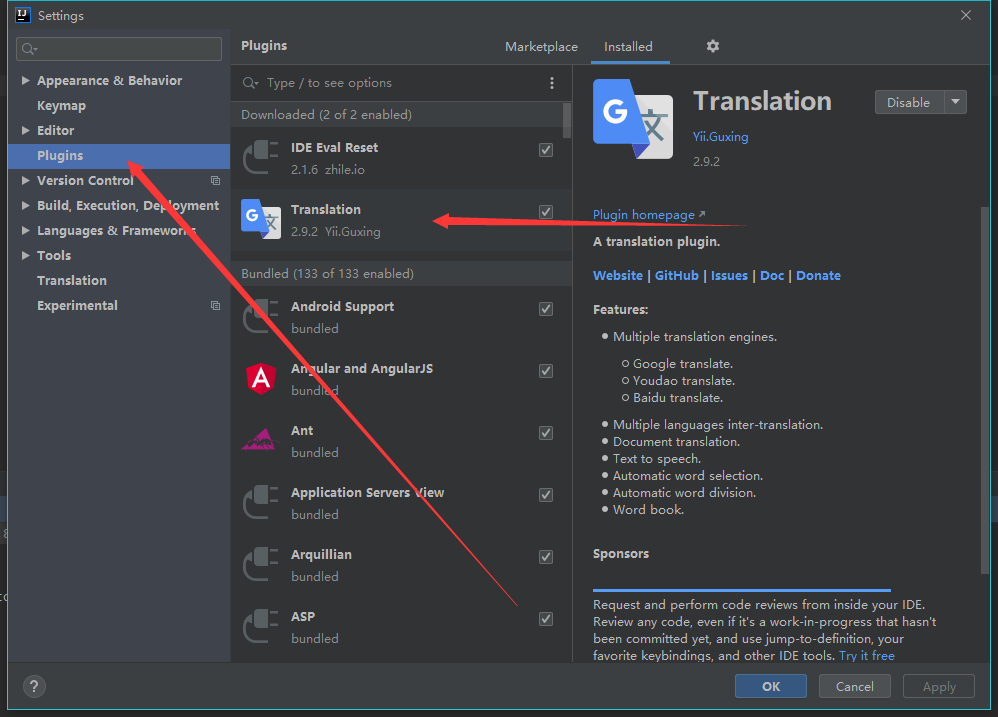Click the copy icon next to Version Control
Screen dimensions: 998x717
tap(216, 181)
